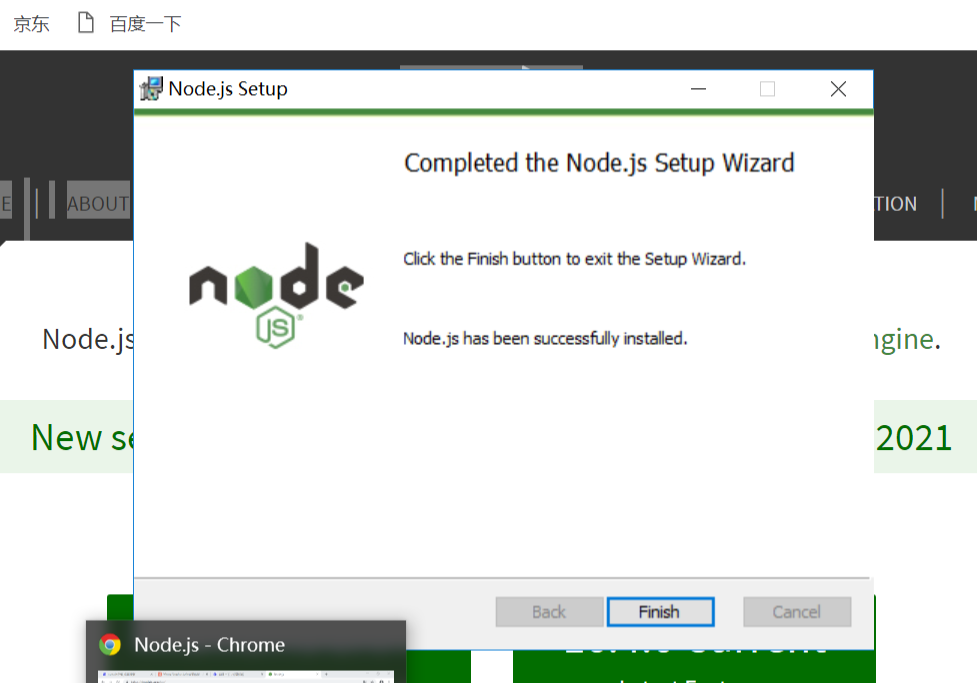Click the green banner text starting with New

82,437
